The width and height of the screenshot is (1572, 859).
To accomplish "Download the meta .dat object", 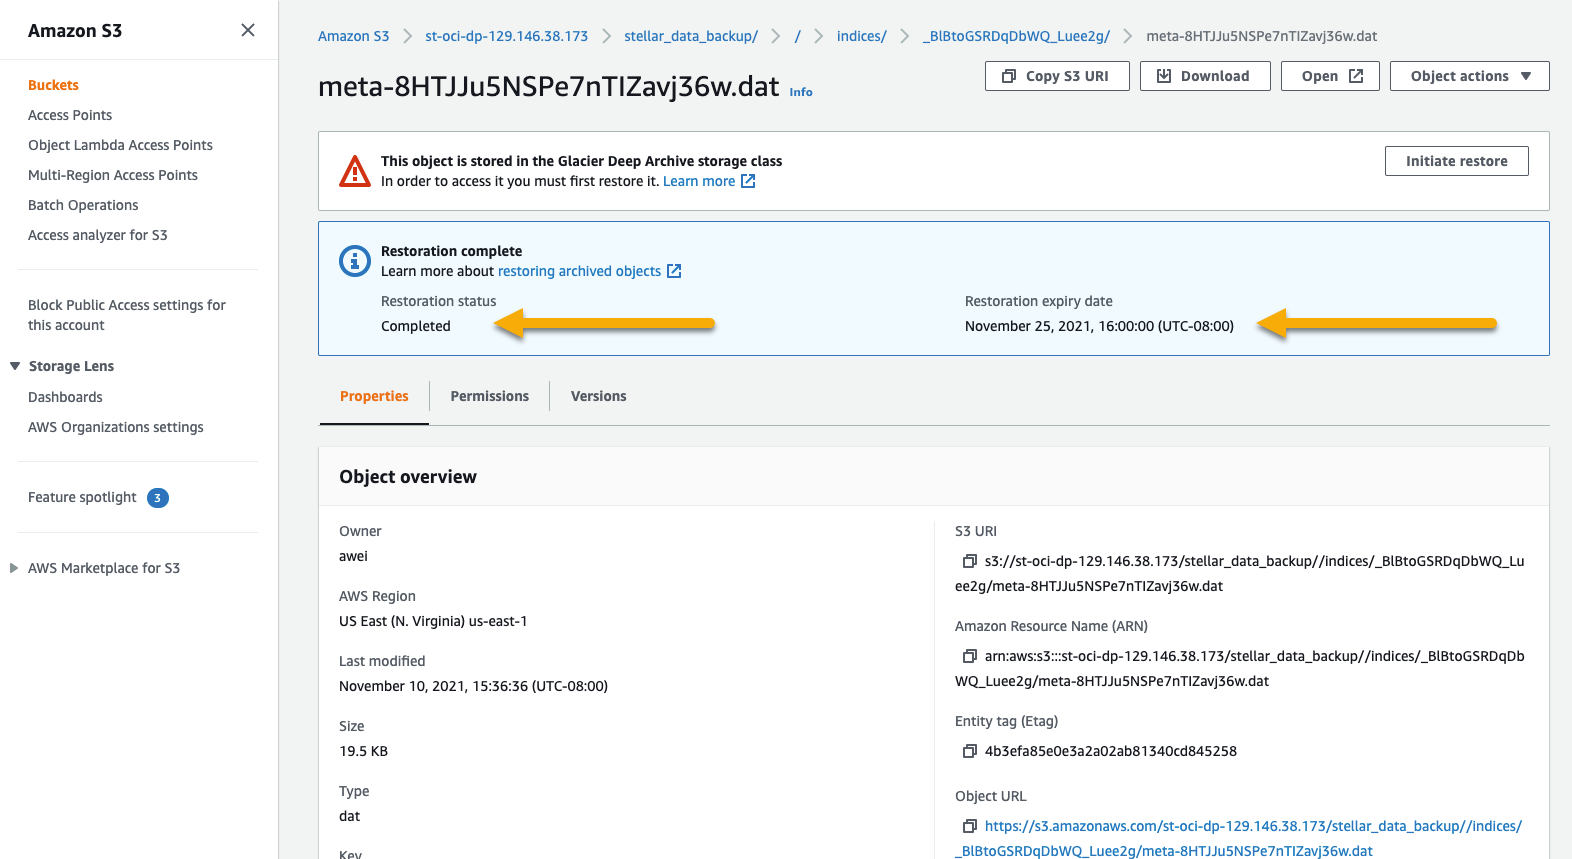I will 1204,76.
